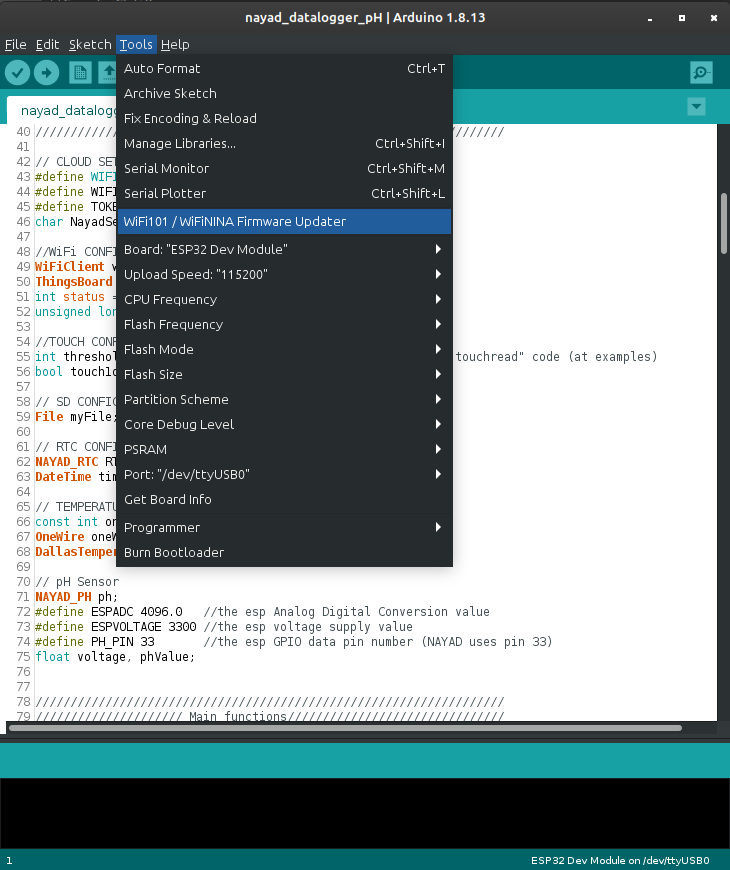Viewport: 730px width, 870px height.
Task: Select Burn Bootloader
Action: click(x=284, y=552)
